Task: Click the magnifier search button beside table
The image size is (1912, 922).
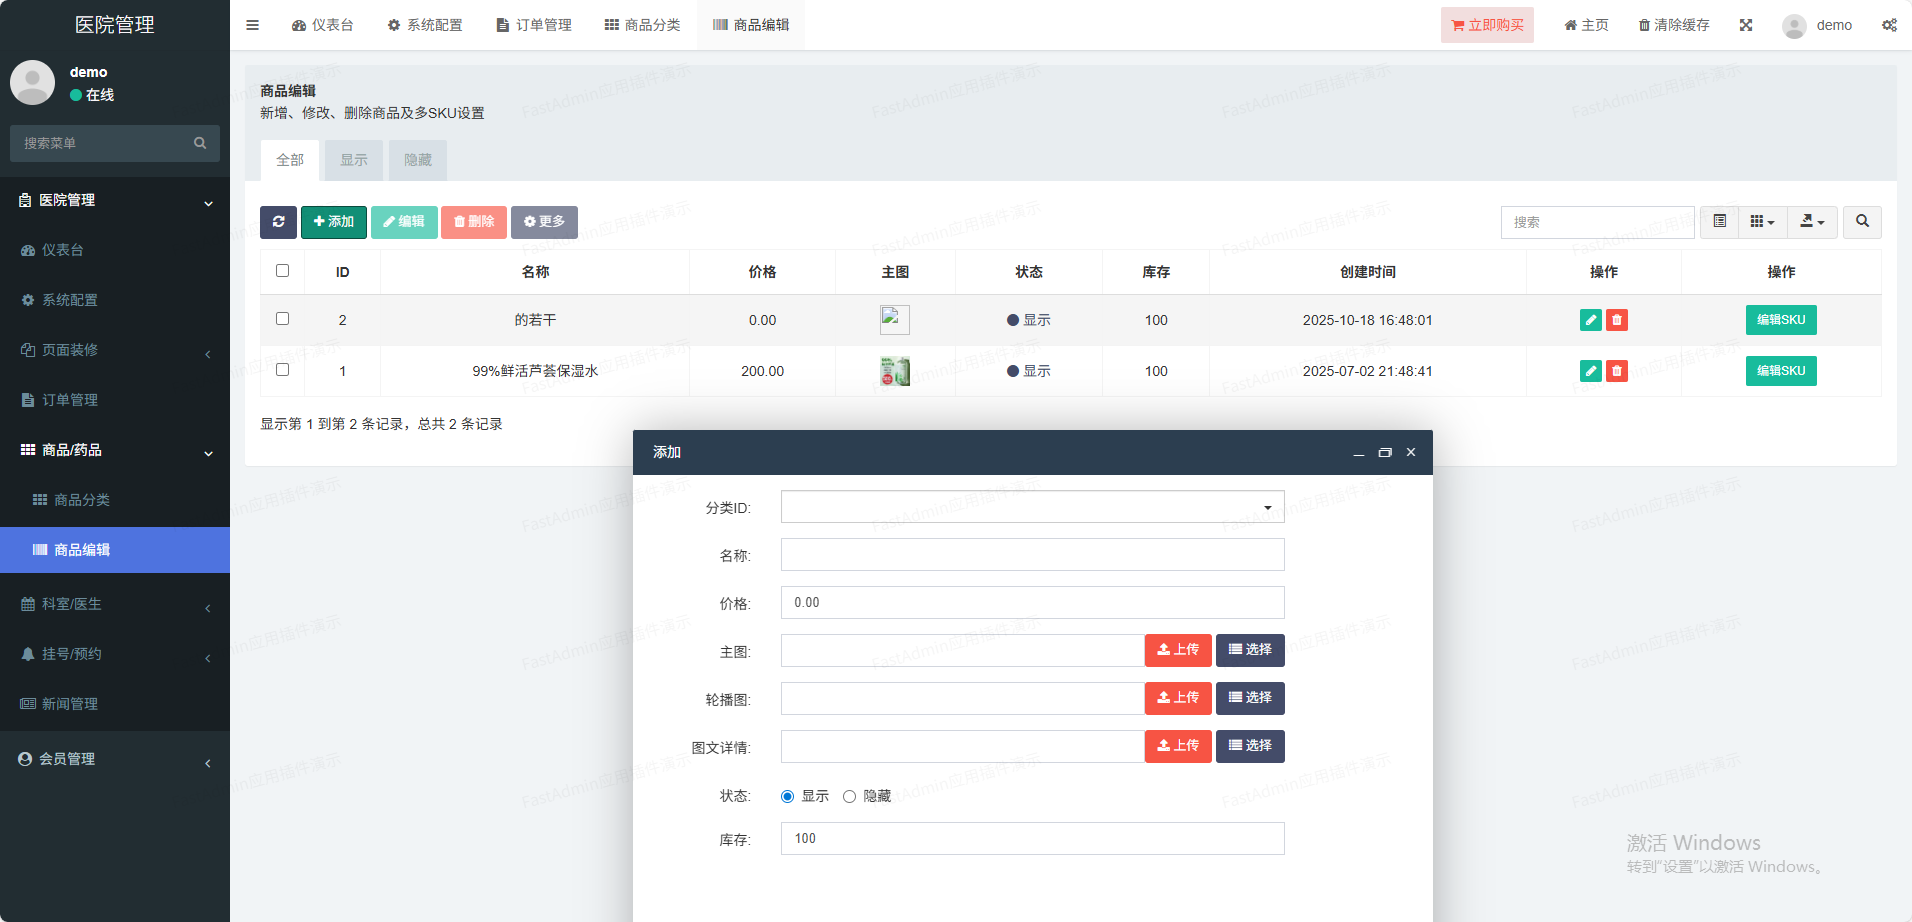Action: (x=1862, y=222)
